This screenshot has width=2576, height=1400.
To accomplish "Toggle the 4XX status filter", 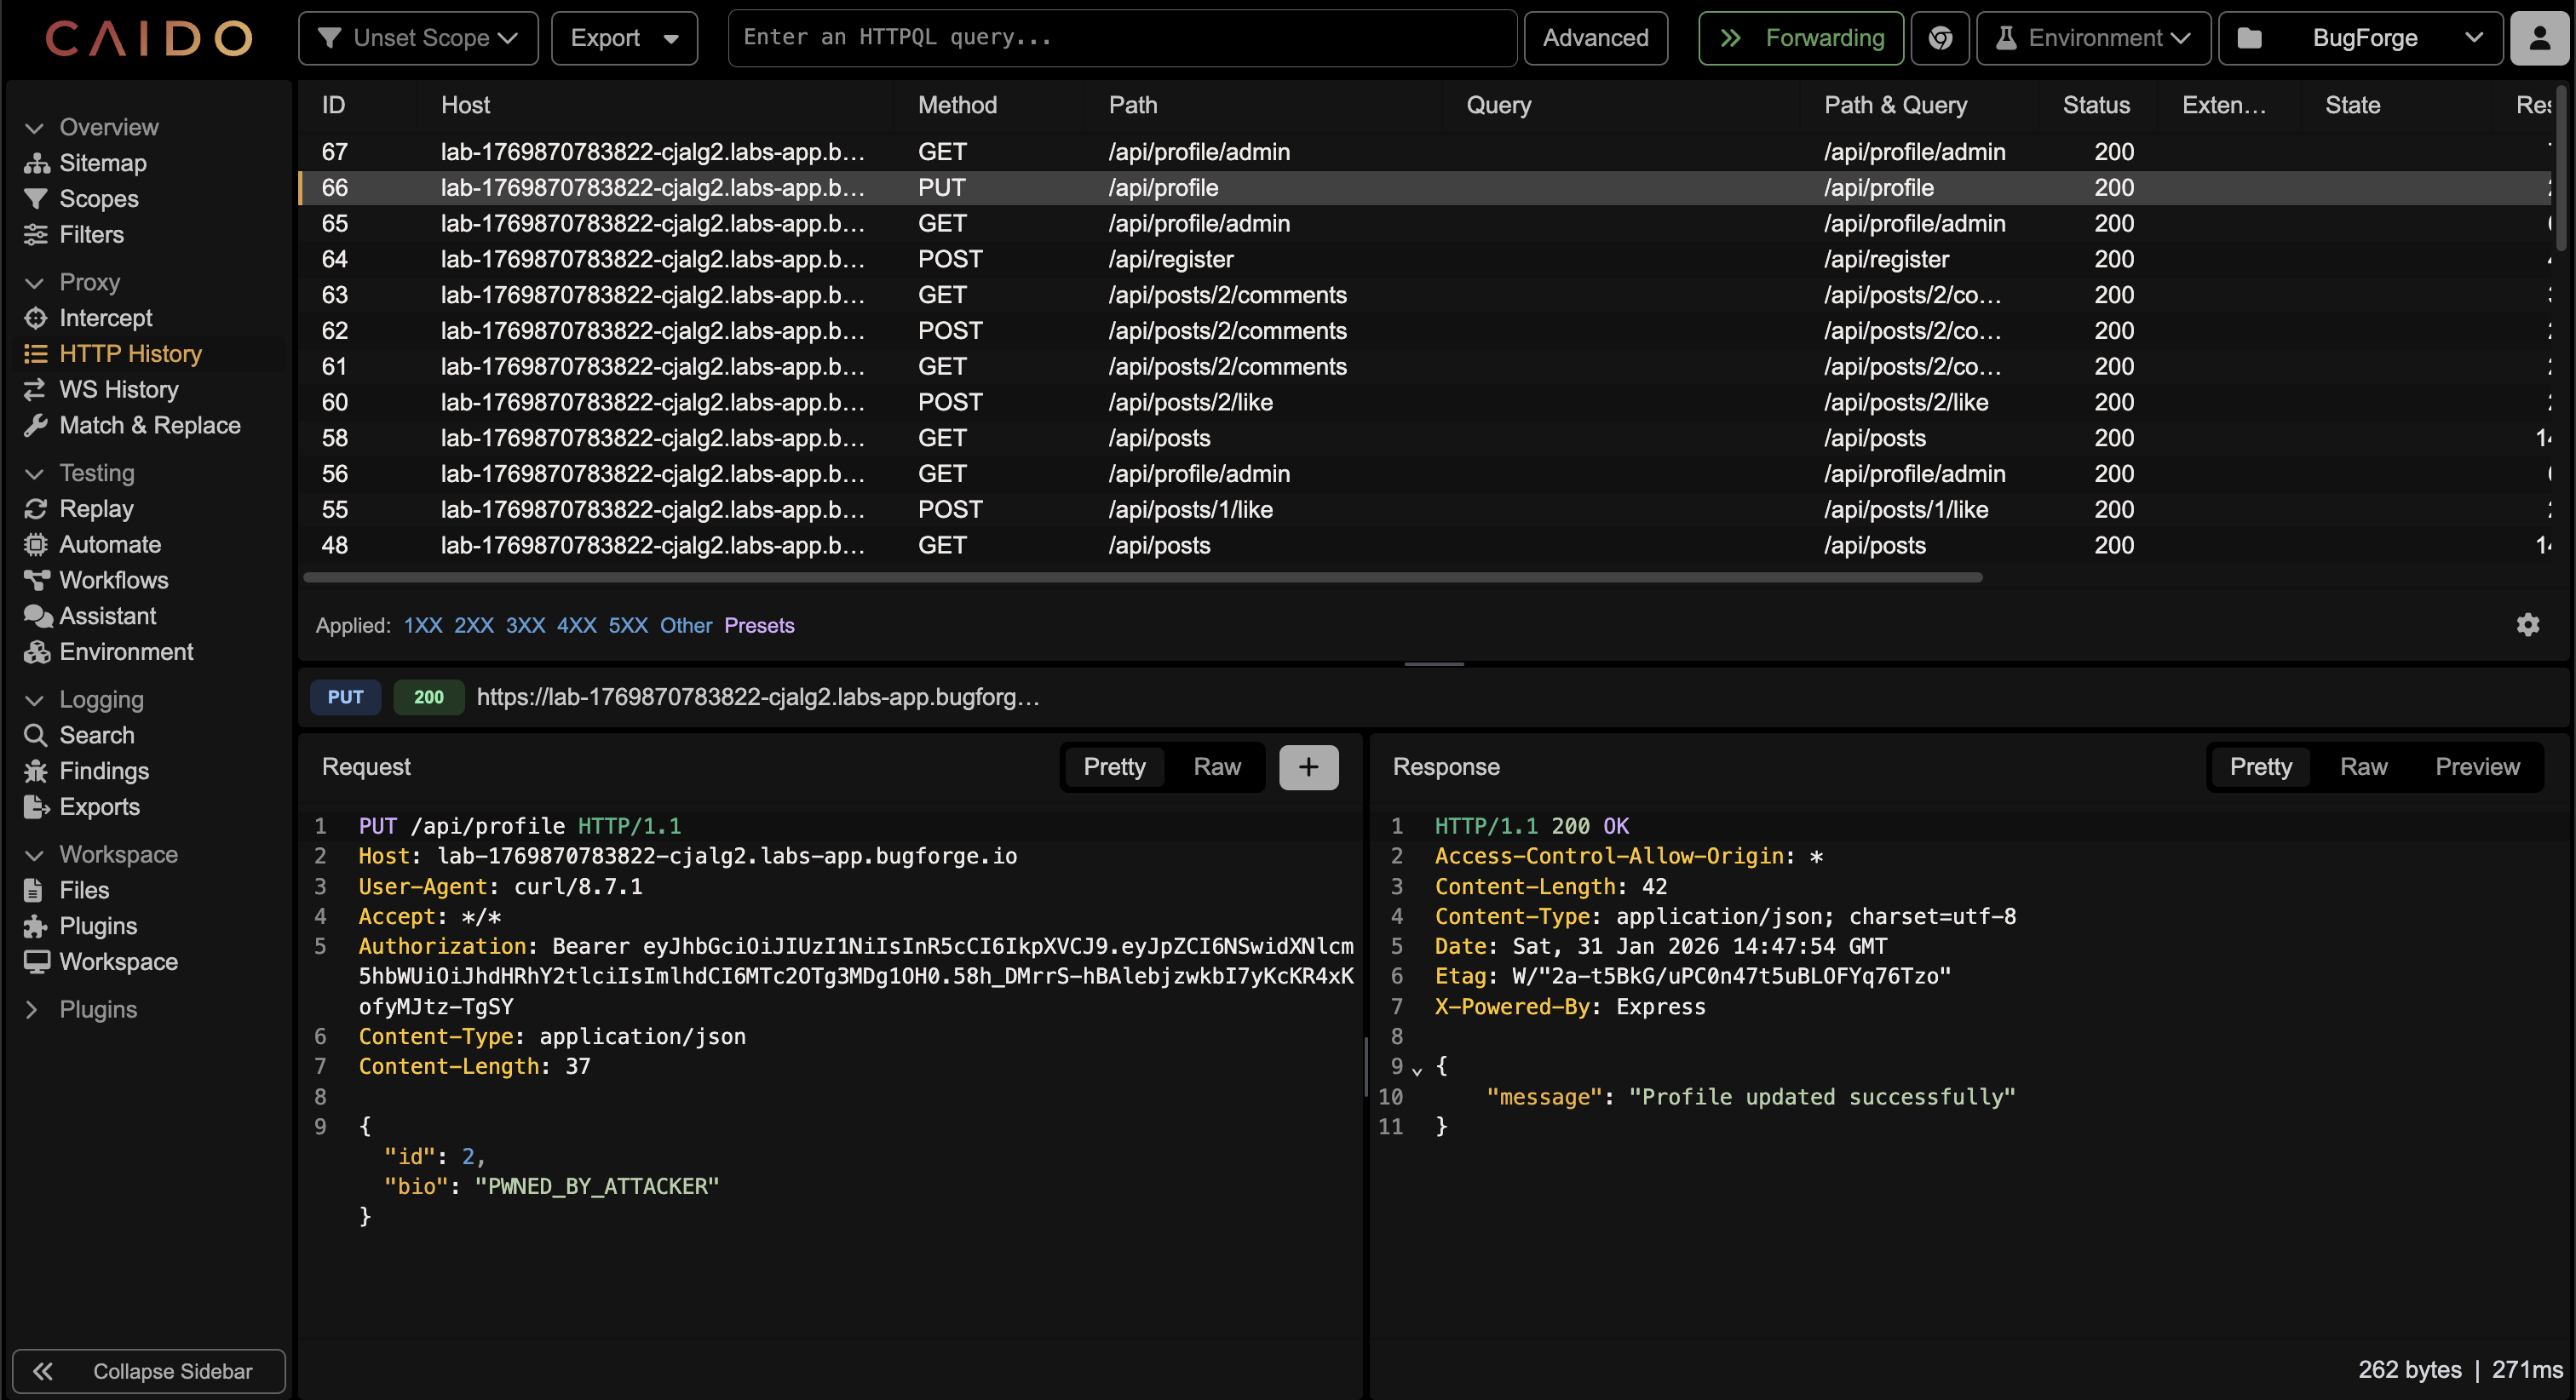I will point(576,626).
